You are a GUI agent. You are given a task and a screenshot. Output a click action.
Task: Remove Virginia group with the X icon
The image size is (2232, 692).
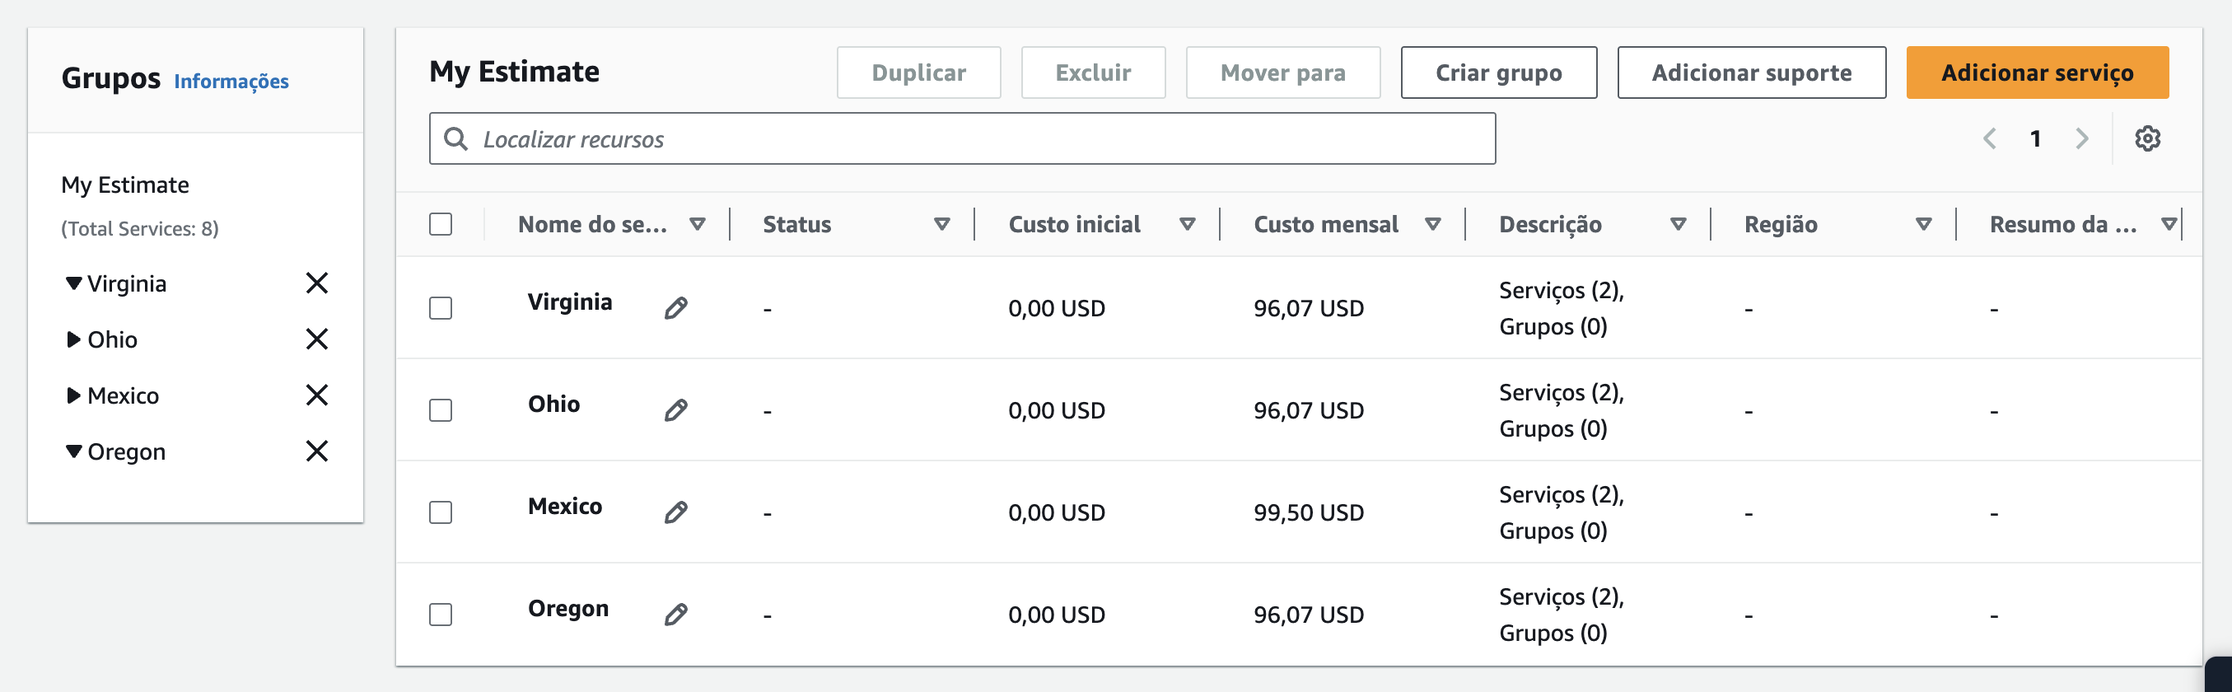317,283
